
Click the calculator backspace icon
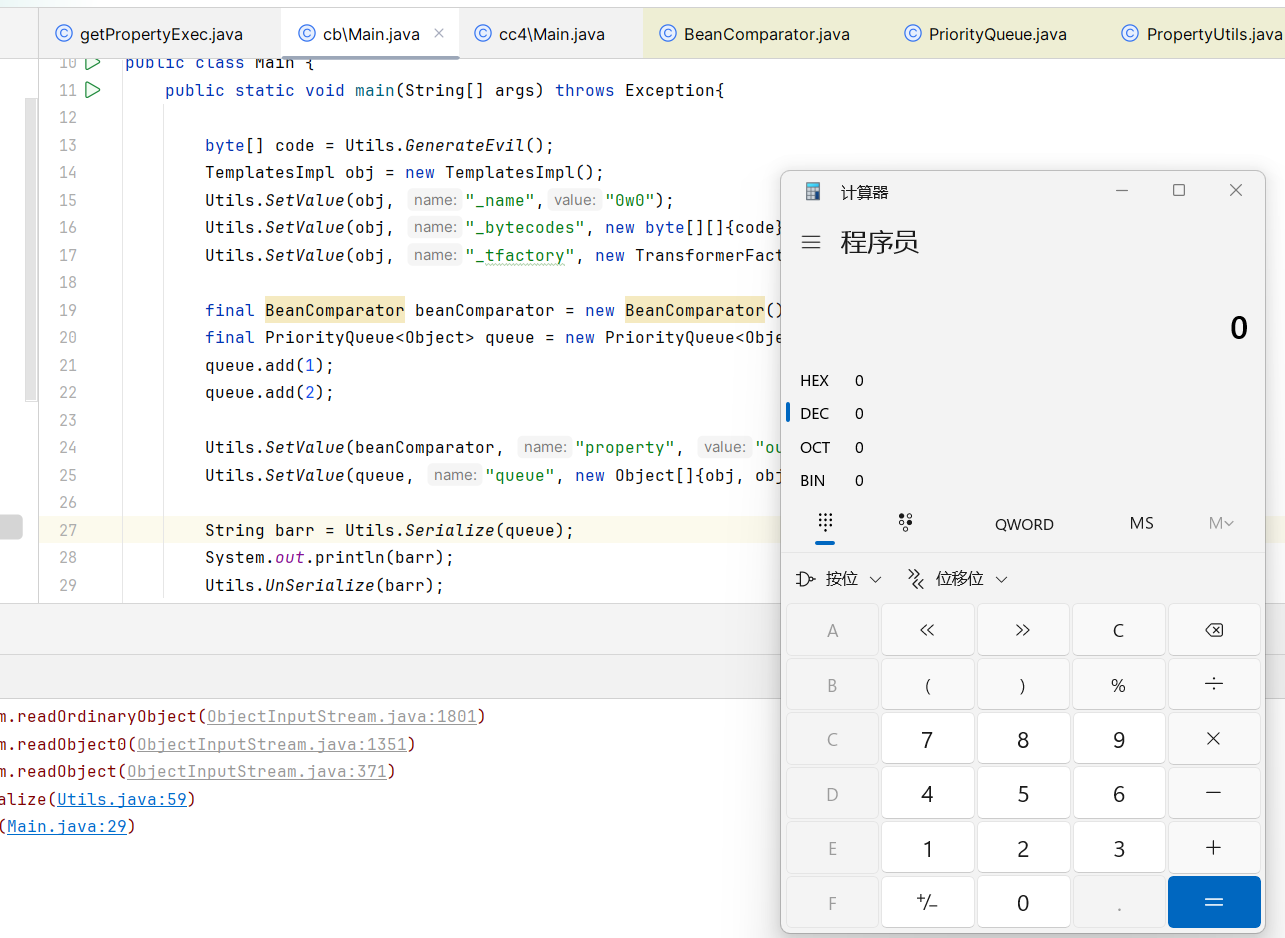pos(1214,630)
